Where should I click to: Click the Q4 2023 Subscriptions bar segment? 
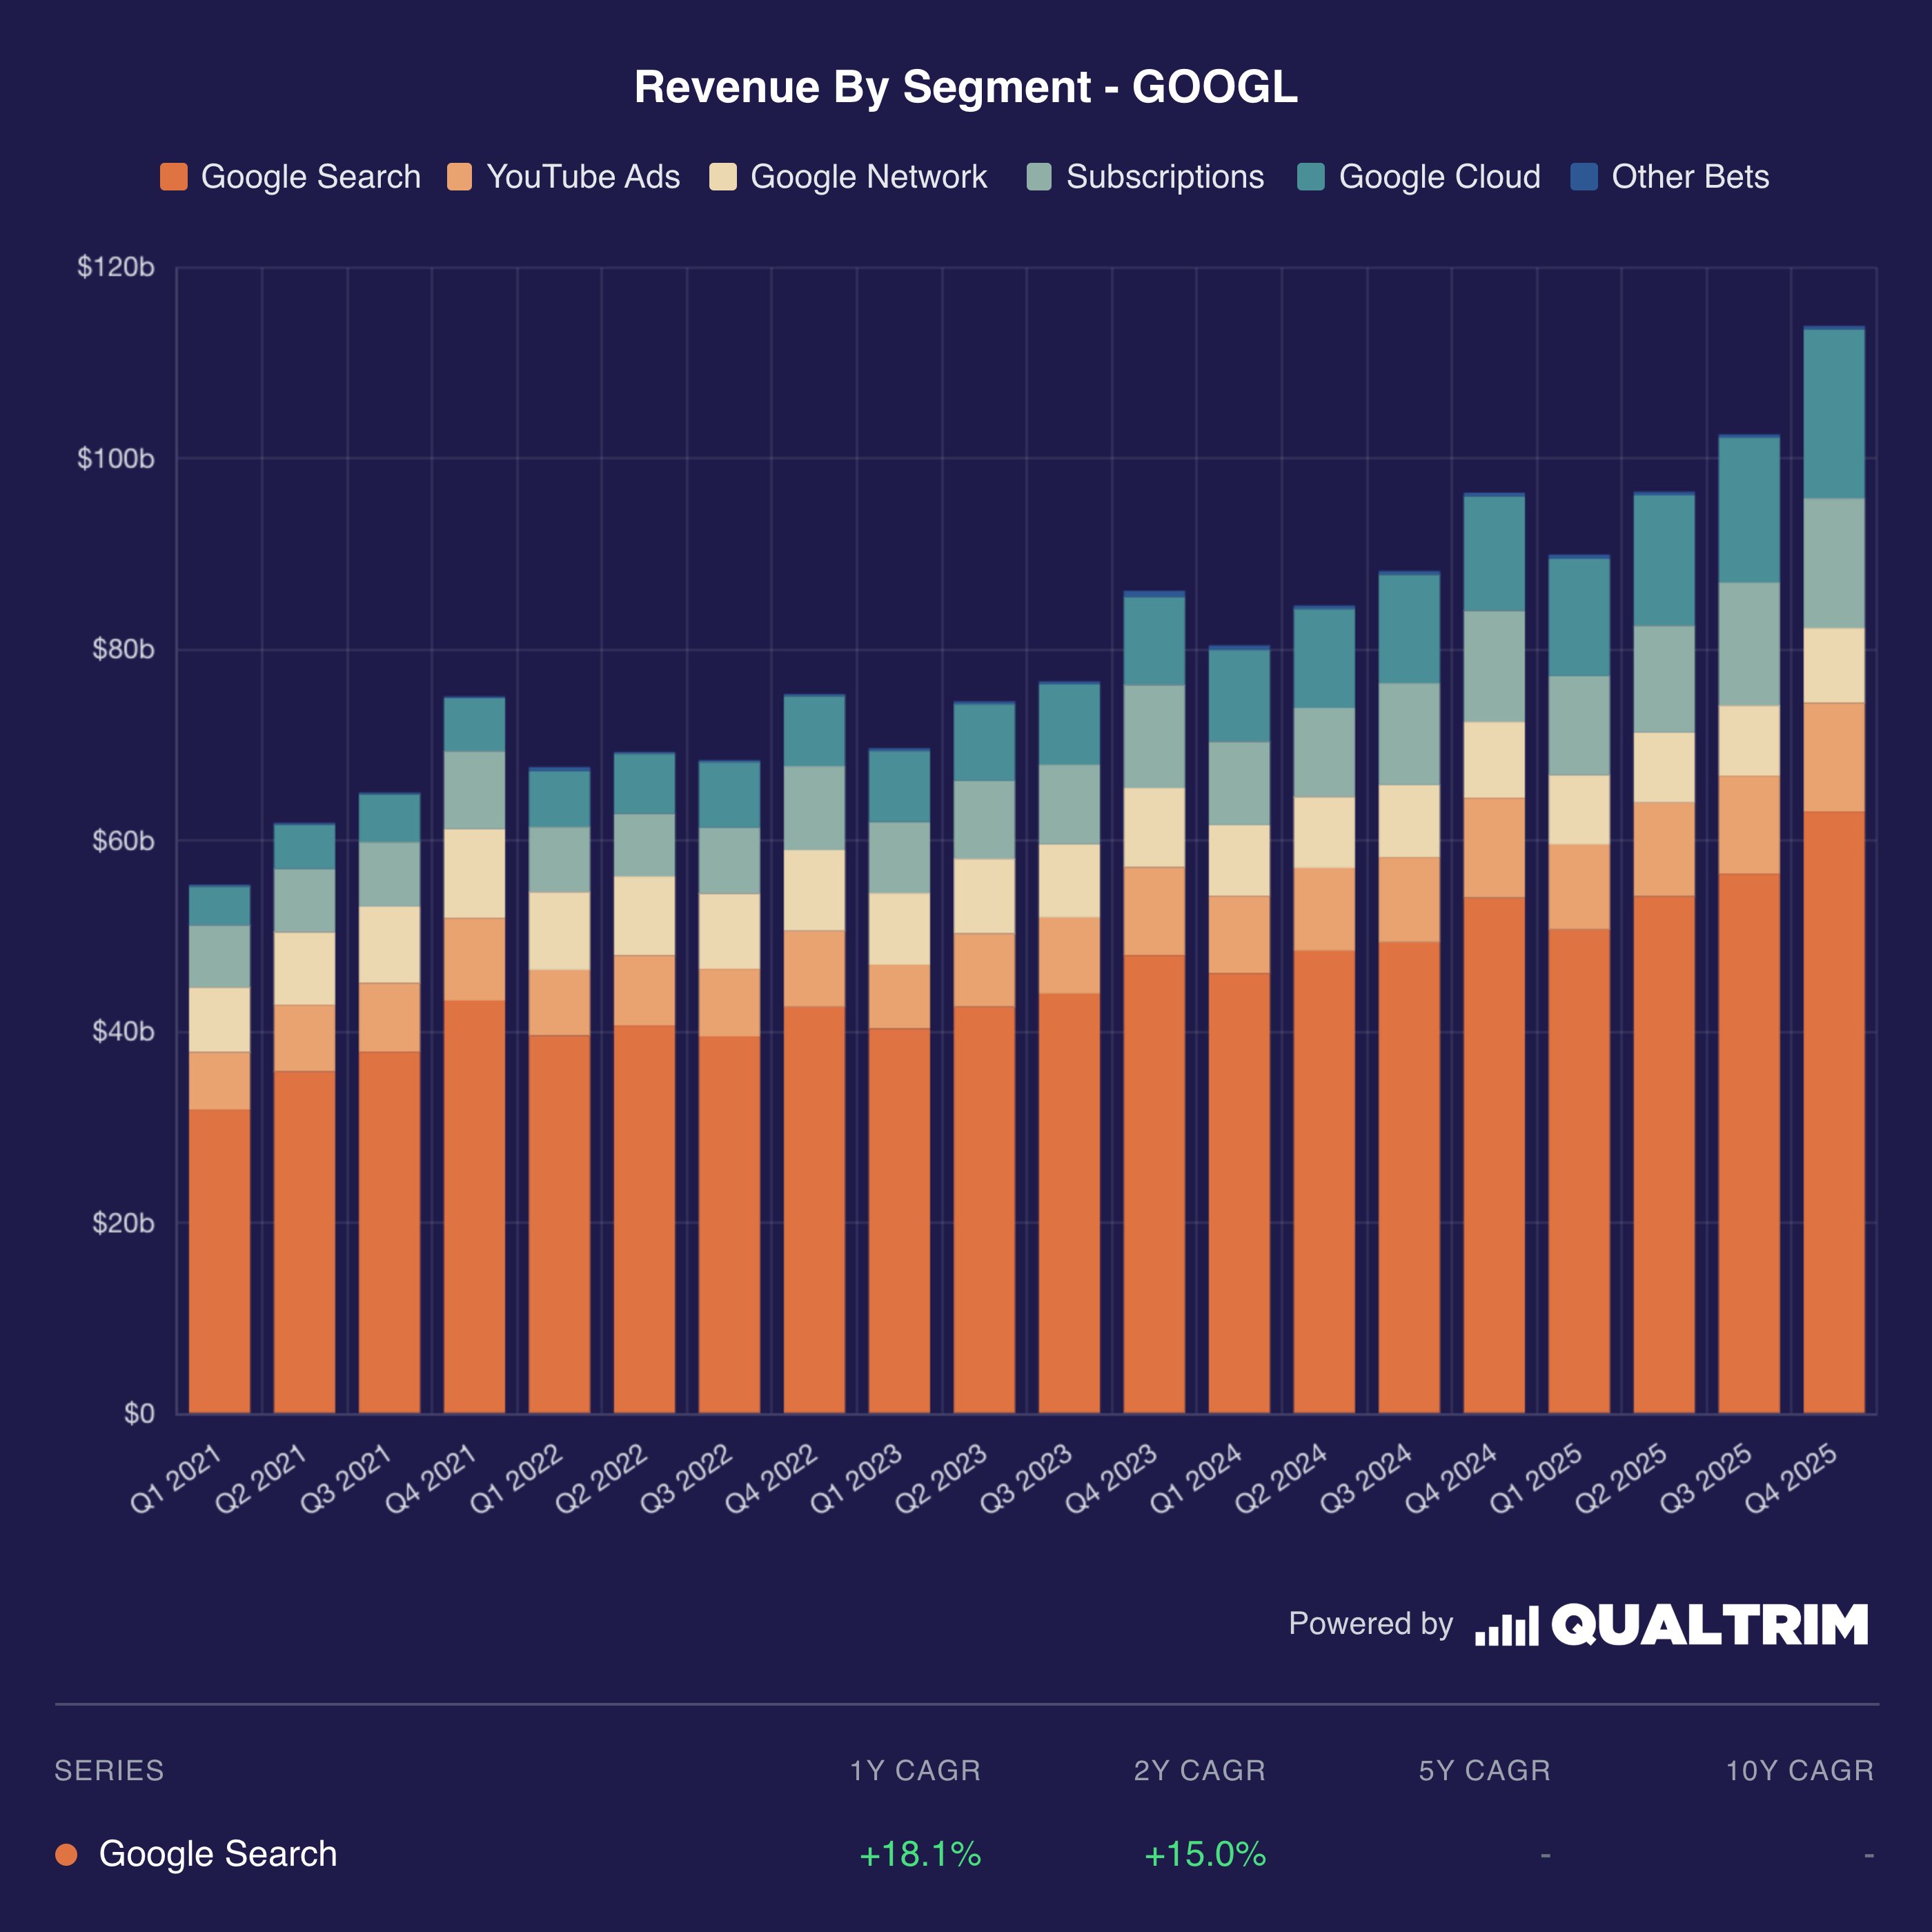[1154, 736]
